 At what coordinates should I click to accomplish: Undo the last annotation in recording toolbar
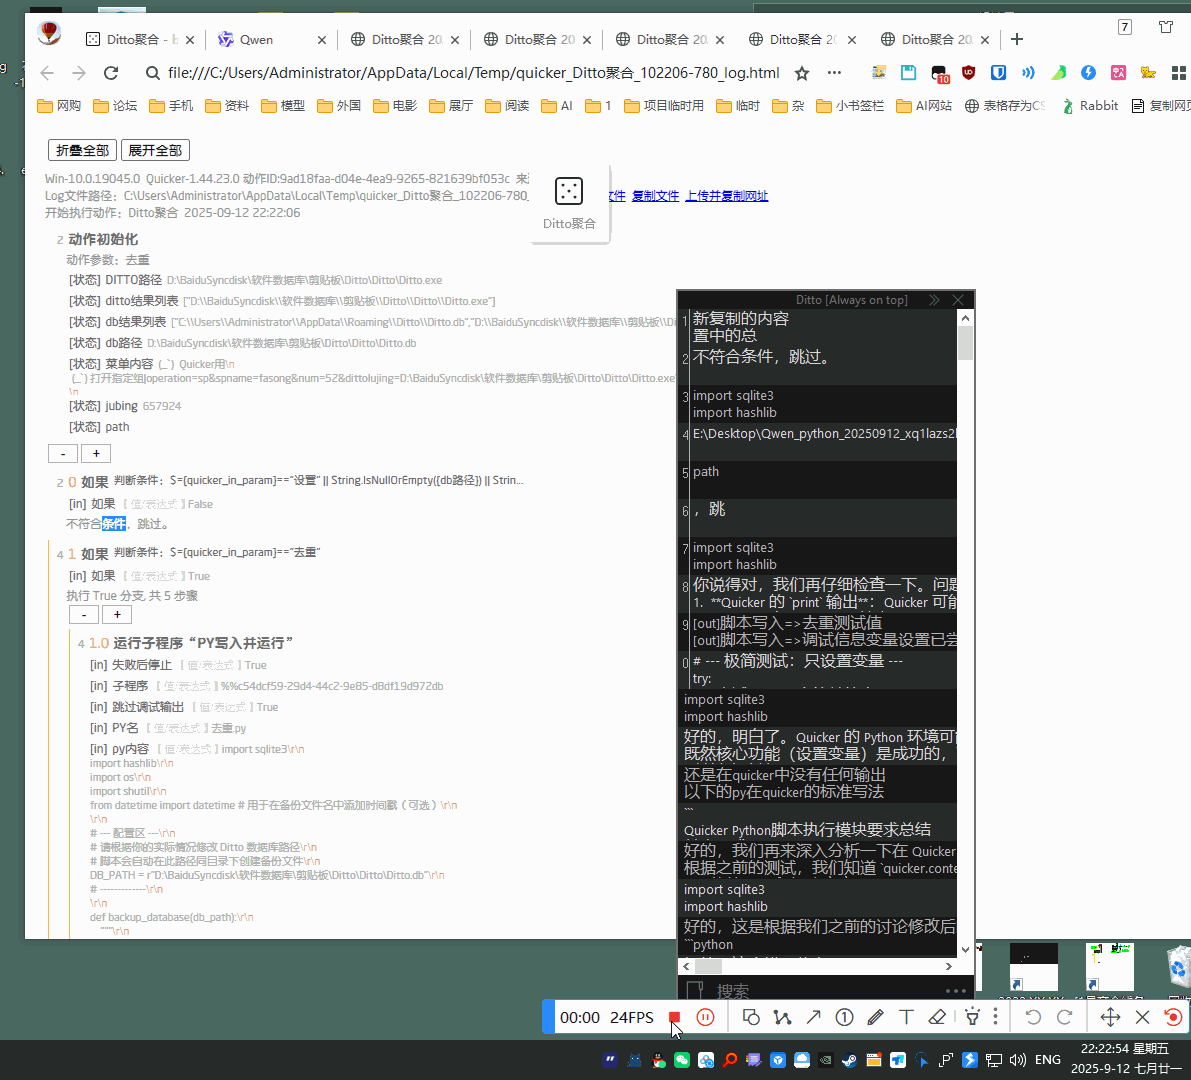point(1033,1018)
